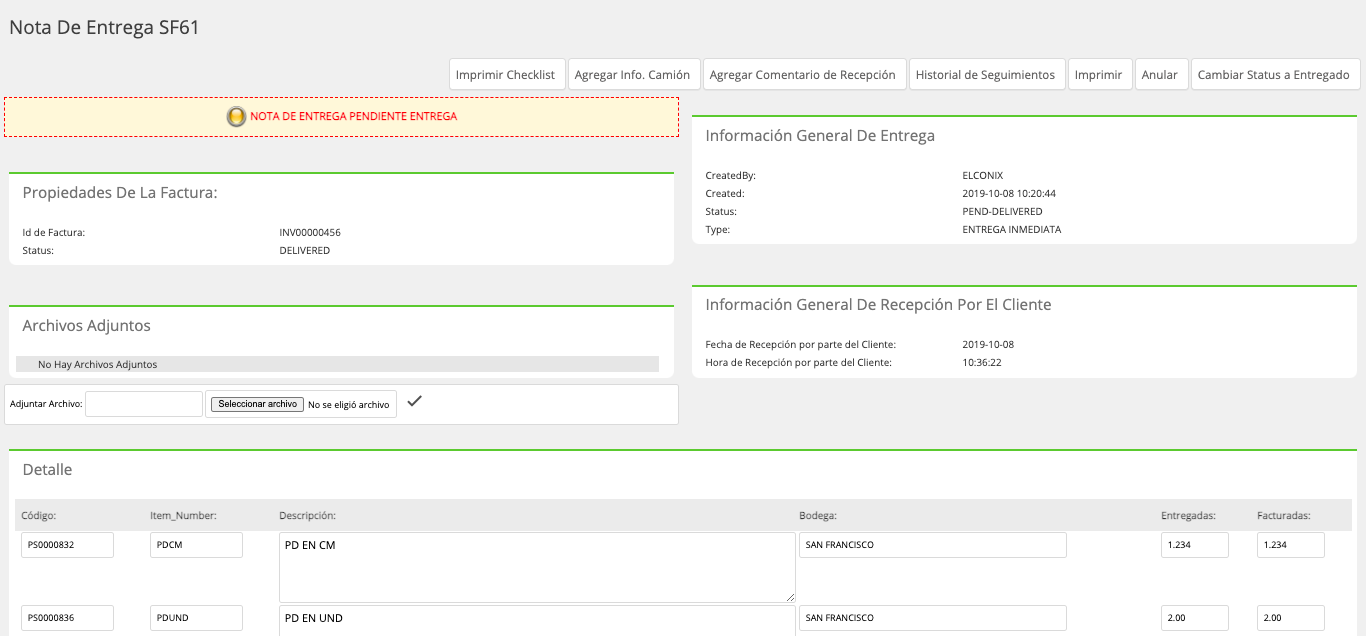Click Bodega field in PS0000832 row
Image resolution: width=1366 pixels, height=636 pixels.
pos(933,545)
